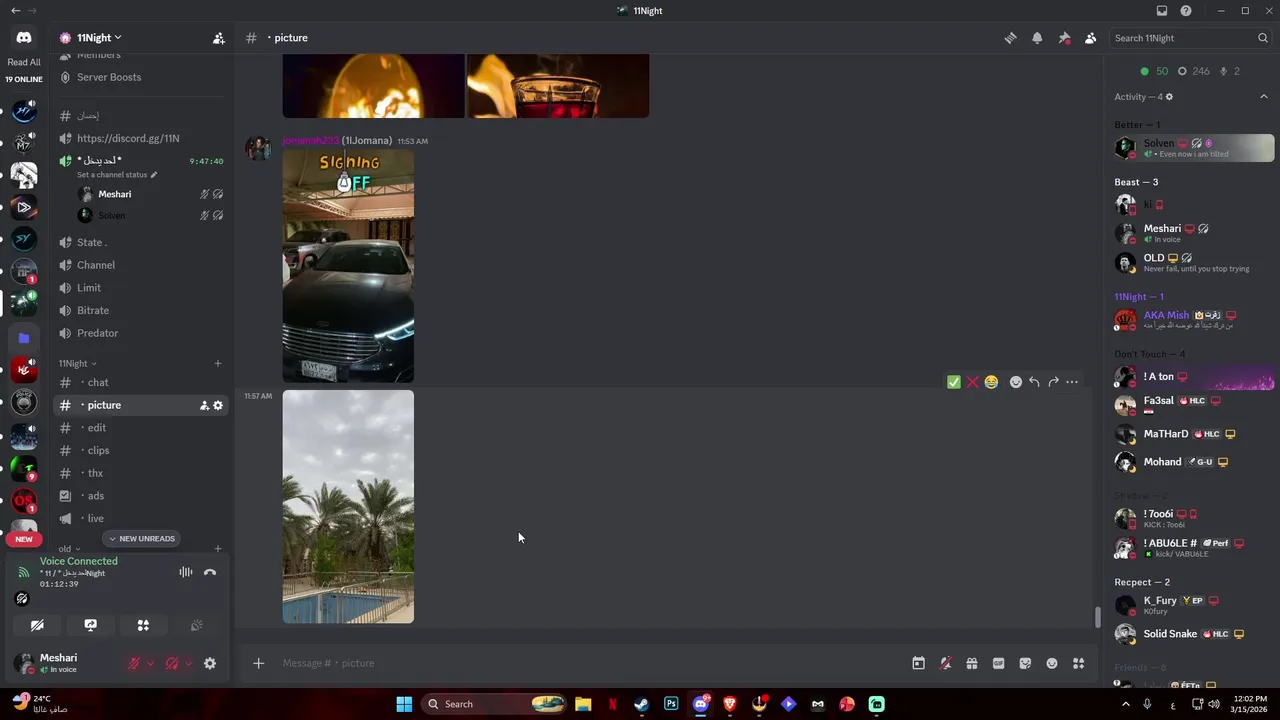The image size is (1280, 720).
Task: Select the State voice channel
Action: point(92,242)
